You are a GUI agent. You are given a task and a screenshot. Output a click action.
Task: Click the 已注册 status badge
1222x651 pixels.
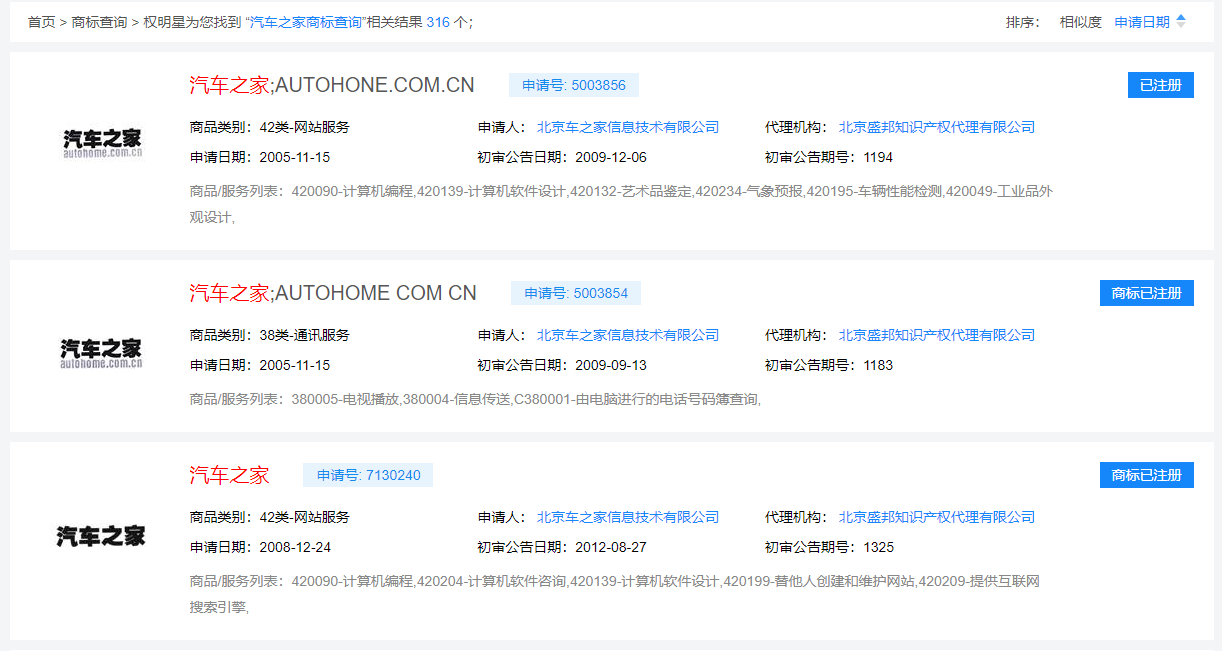coord(1161,85)
